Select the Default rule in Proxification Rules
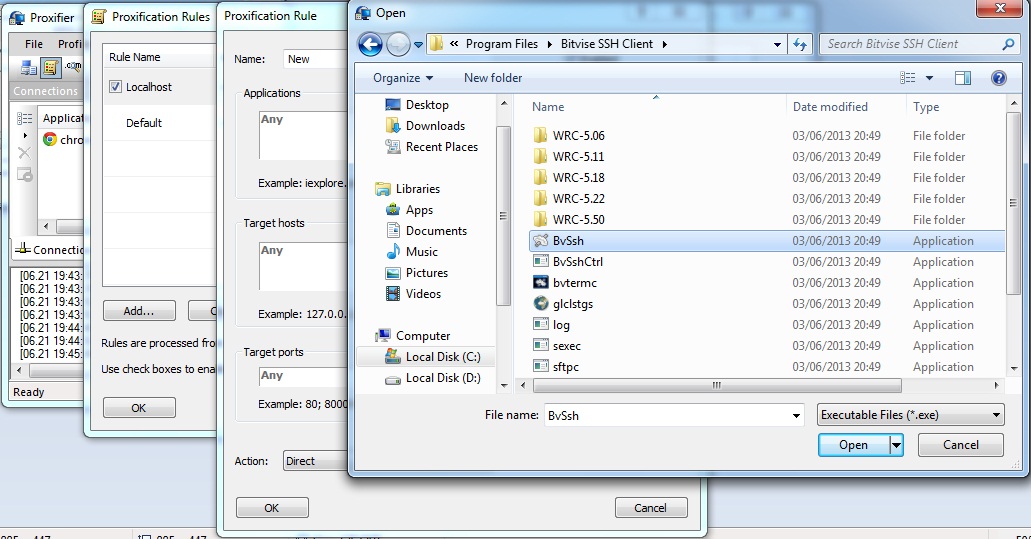The width and height of the screenshot is (1031, 539). [x=143, y=123]
